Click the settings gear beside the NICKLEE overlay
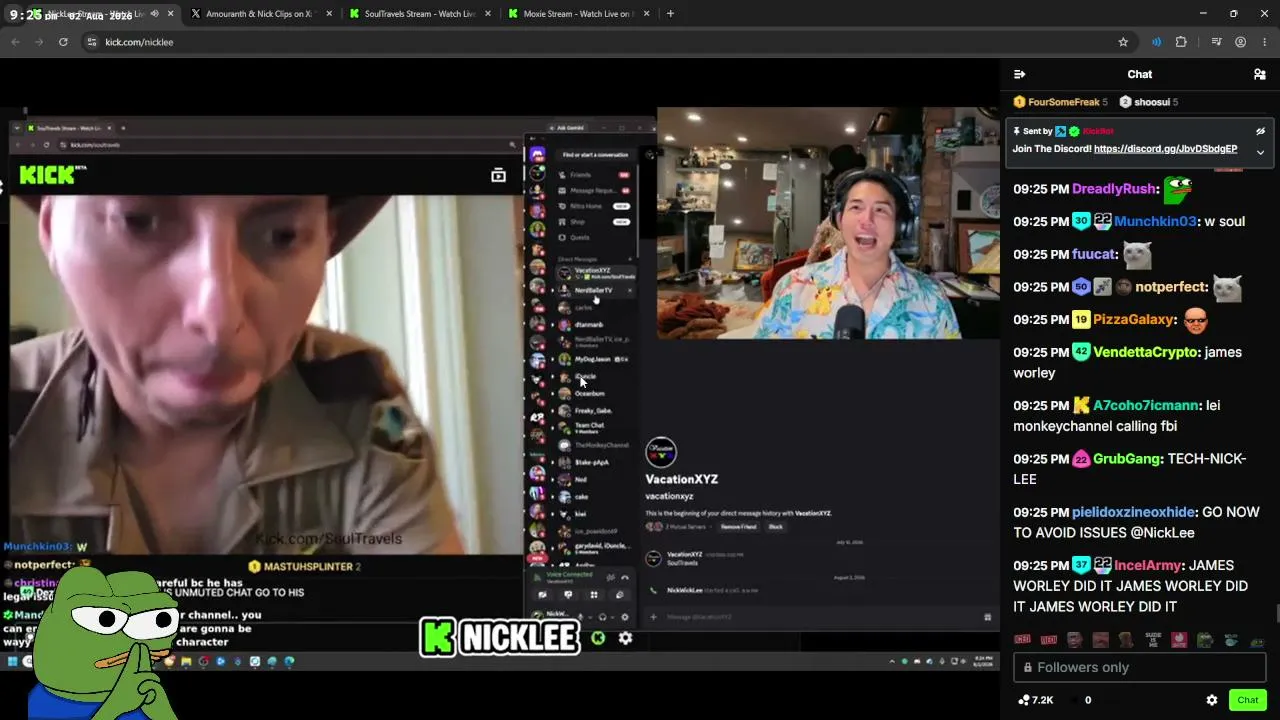The height and width of the screenshot is (720, 1280). tap(625, 638)
